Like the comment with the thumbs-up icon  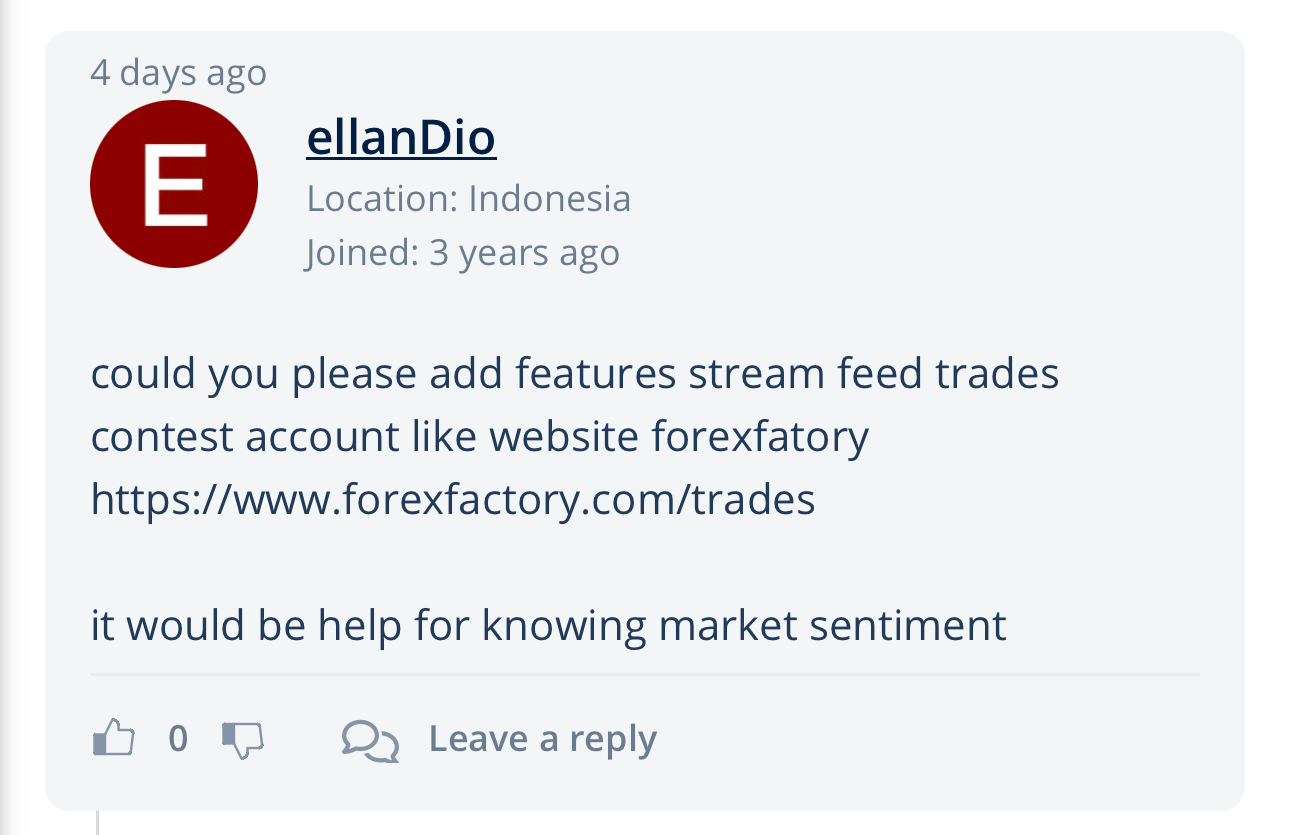(113, 738)
